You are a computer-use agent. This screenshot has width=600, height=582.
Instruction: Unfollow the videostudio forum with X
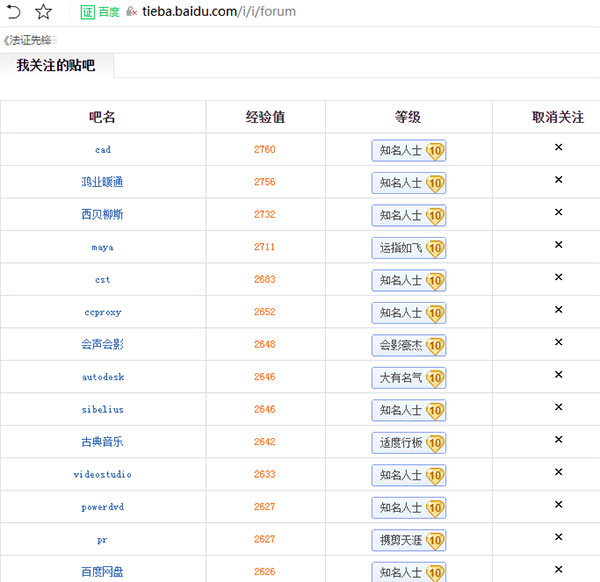click(558, 472)
